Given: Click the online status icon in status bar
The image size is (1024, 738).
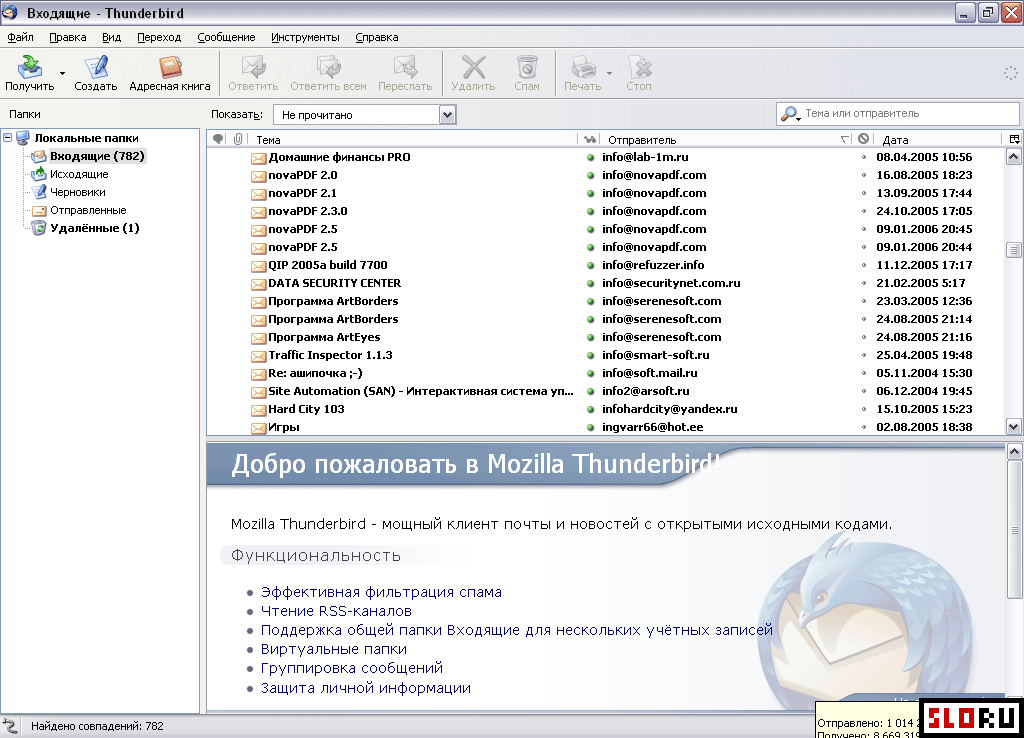Looking at the screenshot, I should 10,726.
